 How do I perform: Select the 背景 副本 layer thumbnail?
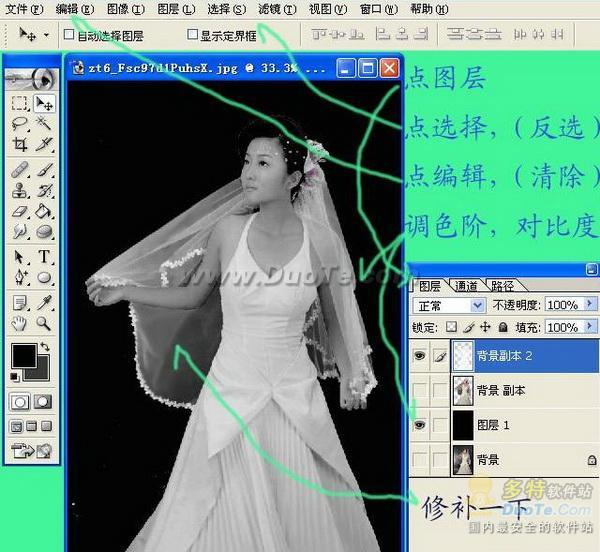(463, 391)
